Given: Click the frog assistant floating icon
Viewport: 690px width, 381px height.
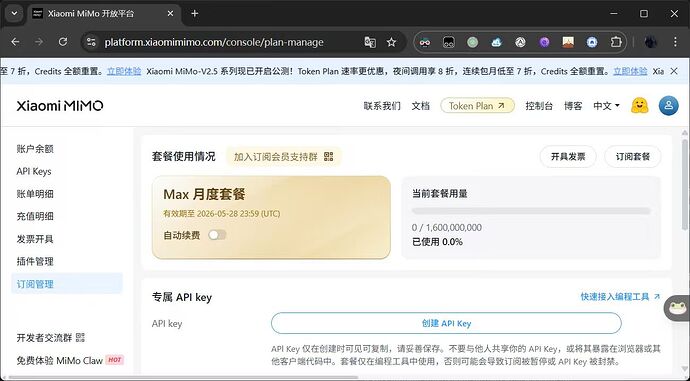Looking at the screenshot, I should tap(678, 308).
